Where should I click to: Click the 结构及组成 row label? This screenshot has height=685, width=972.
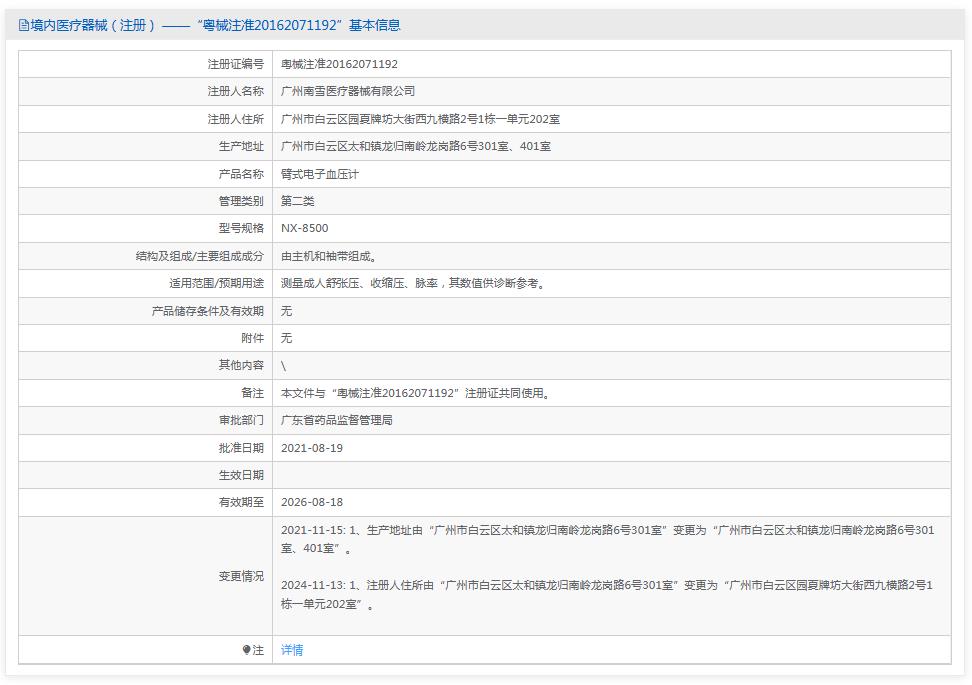point(195,255)
